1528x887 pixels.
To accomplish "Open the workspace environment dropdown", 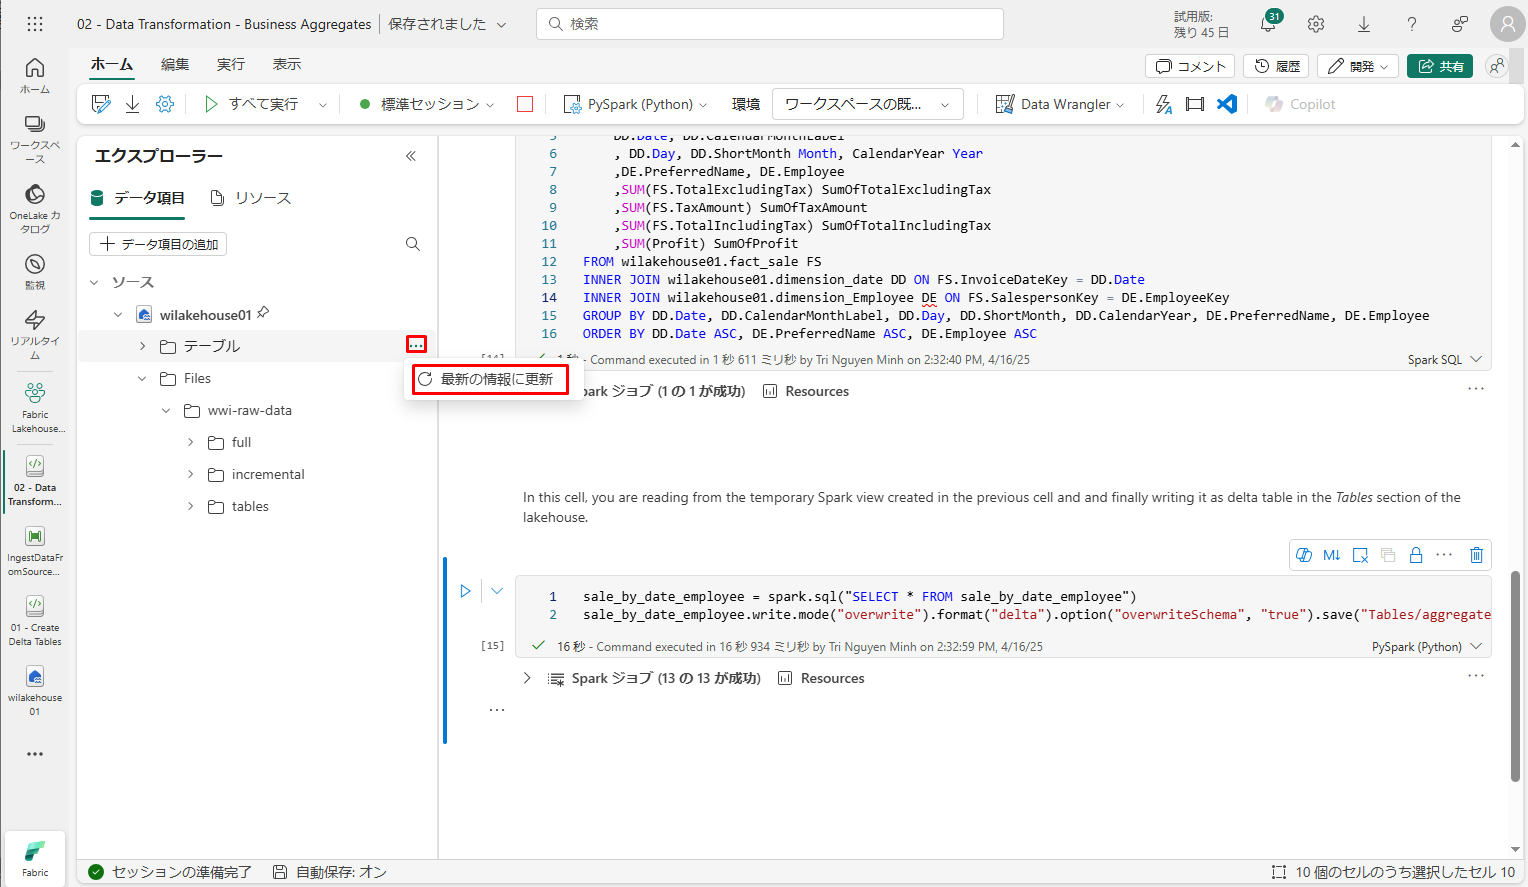I will 867,104.
